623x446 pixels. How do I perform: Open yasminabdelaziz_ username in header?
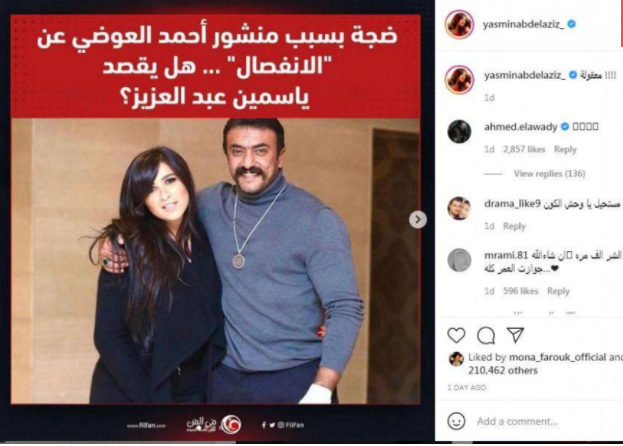tap(523, 24)
